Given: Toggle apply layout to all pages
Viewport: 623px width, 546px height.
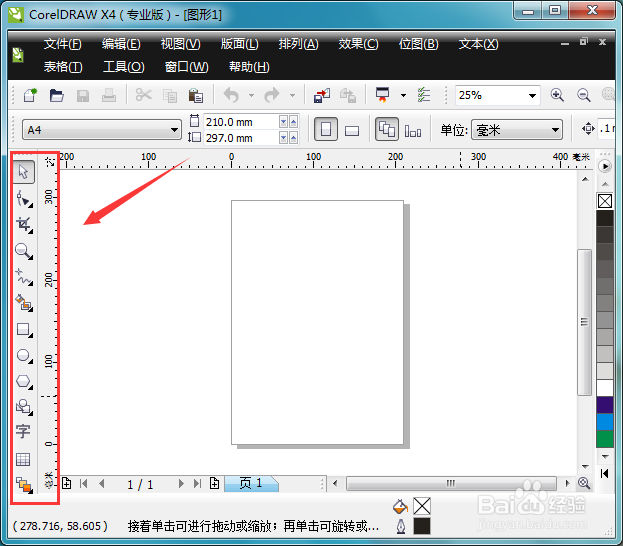Looking at the screenshot, I should 387,129.
